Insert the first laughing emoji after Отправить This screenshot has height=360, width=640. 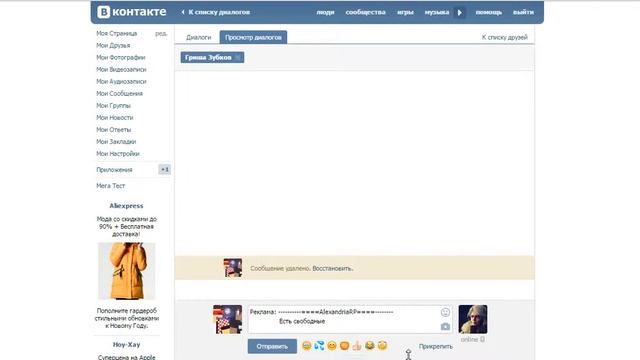pyautogui.click(x=307, y=346)
